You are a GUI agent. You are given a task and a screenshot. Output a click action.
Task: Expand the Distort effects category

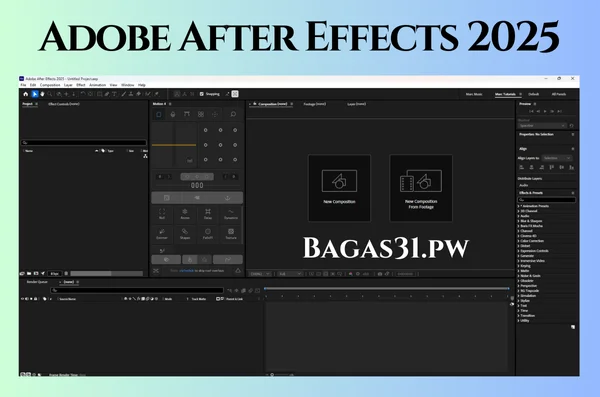[518, 246]
